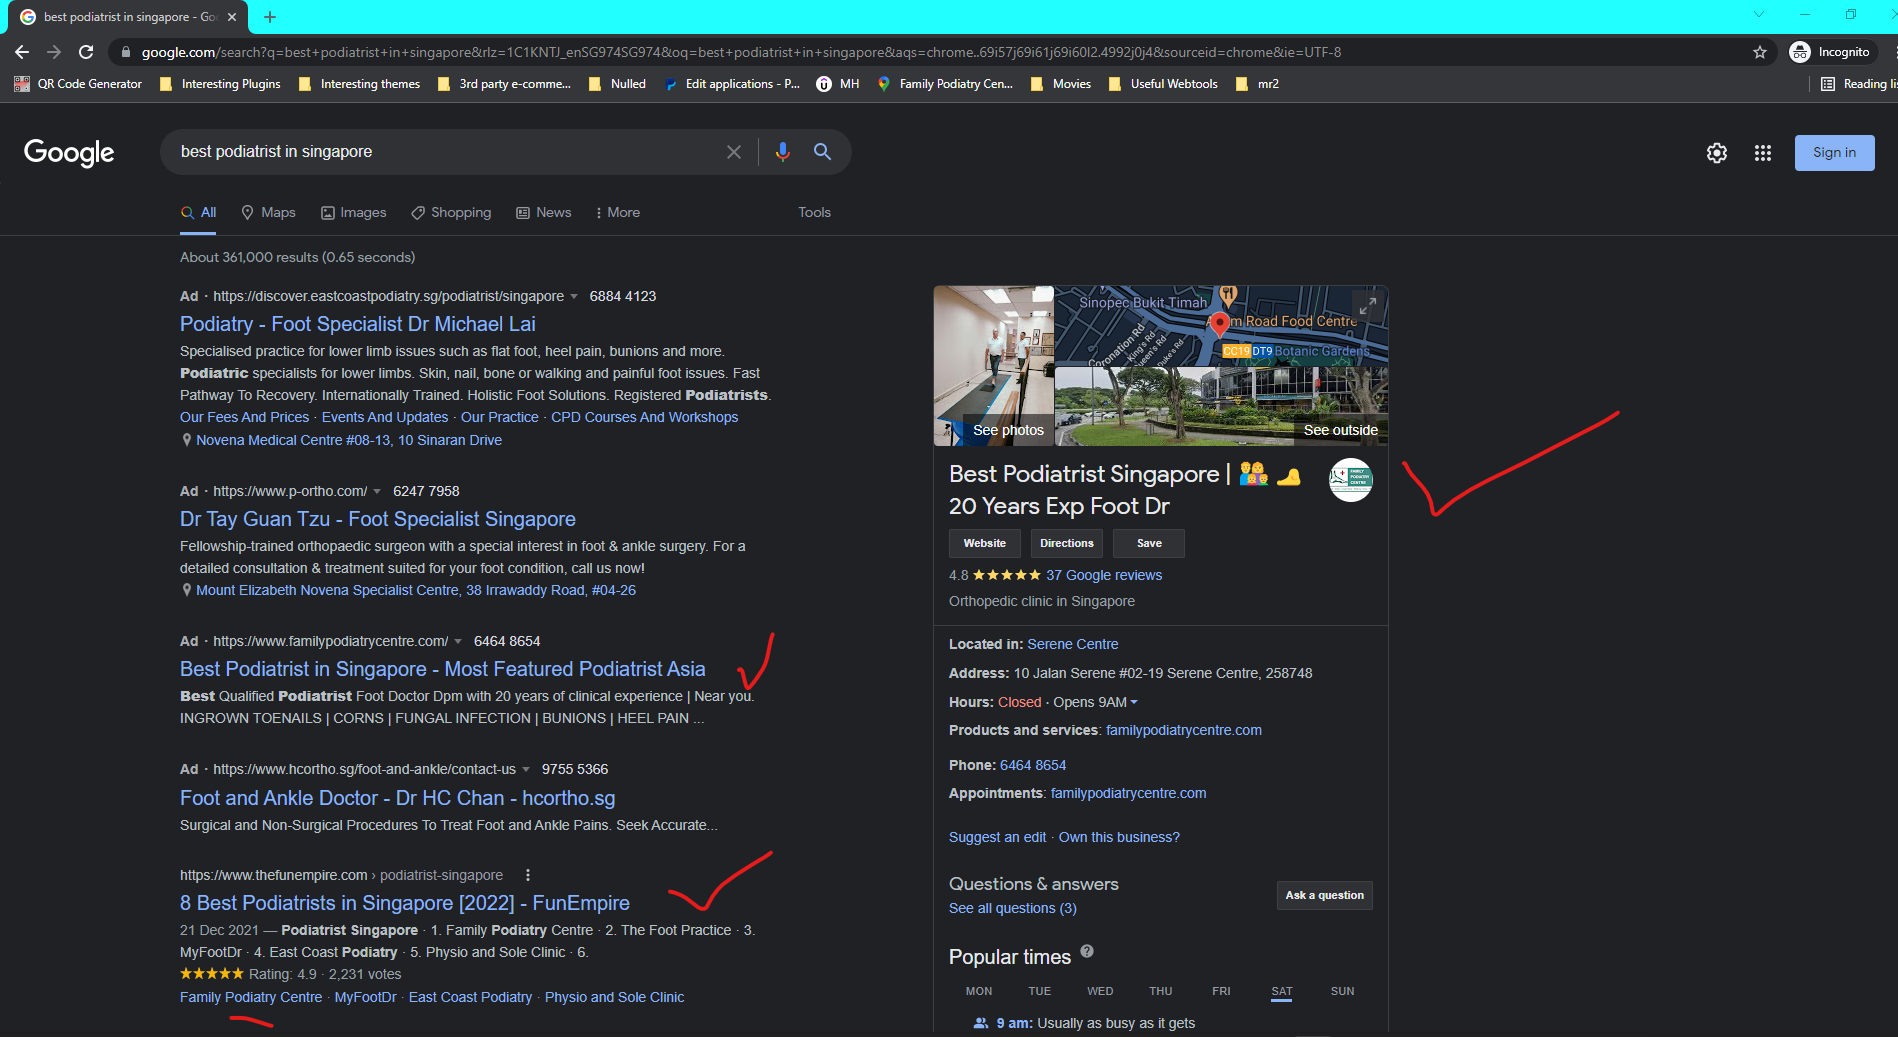Viewport: 1898px width, 1037px height.
Task: Submit search with magnifier icon
Action: point(822,152)
